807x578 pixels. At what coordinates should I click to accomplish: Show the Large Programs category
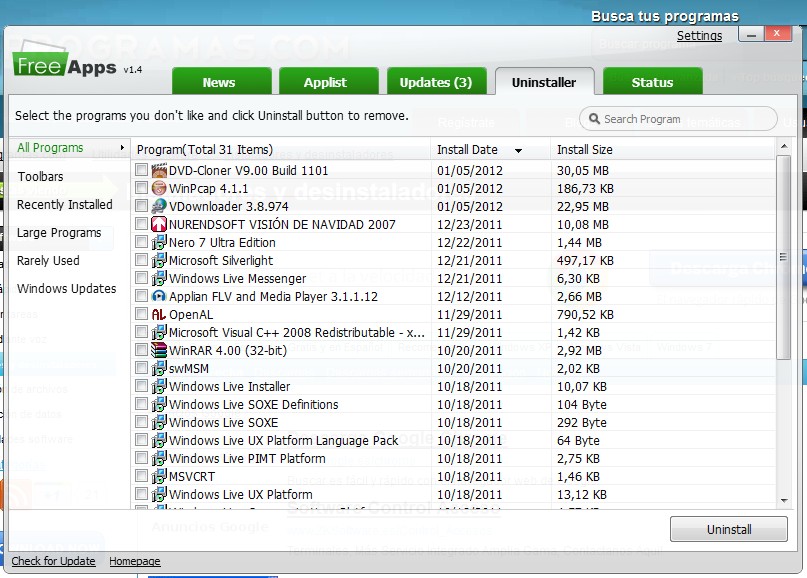pyautogui.click(x=59, y=233)
